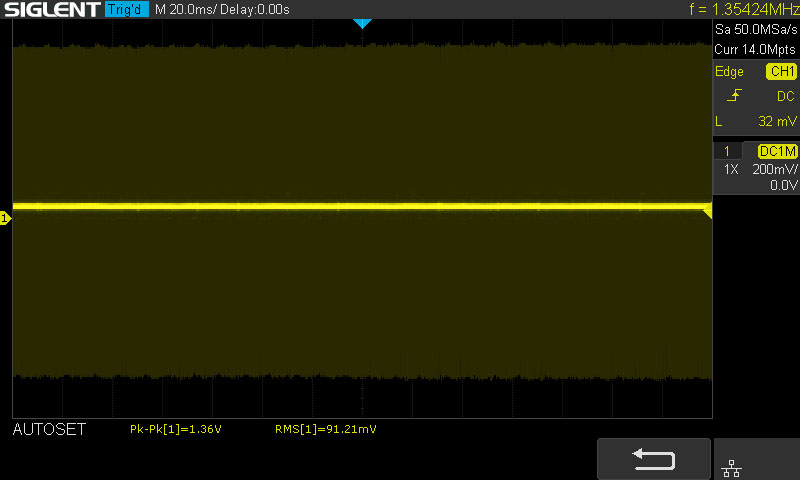800x480 pixels.
Task: Click the back return arrow button
Action: point(654,459)
